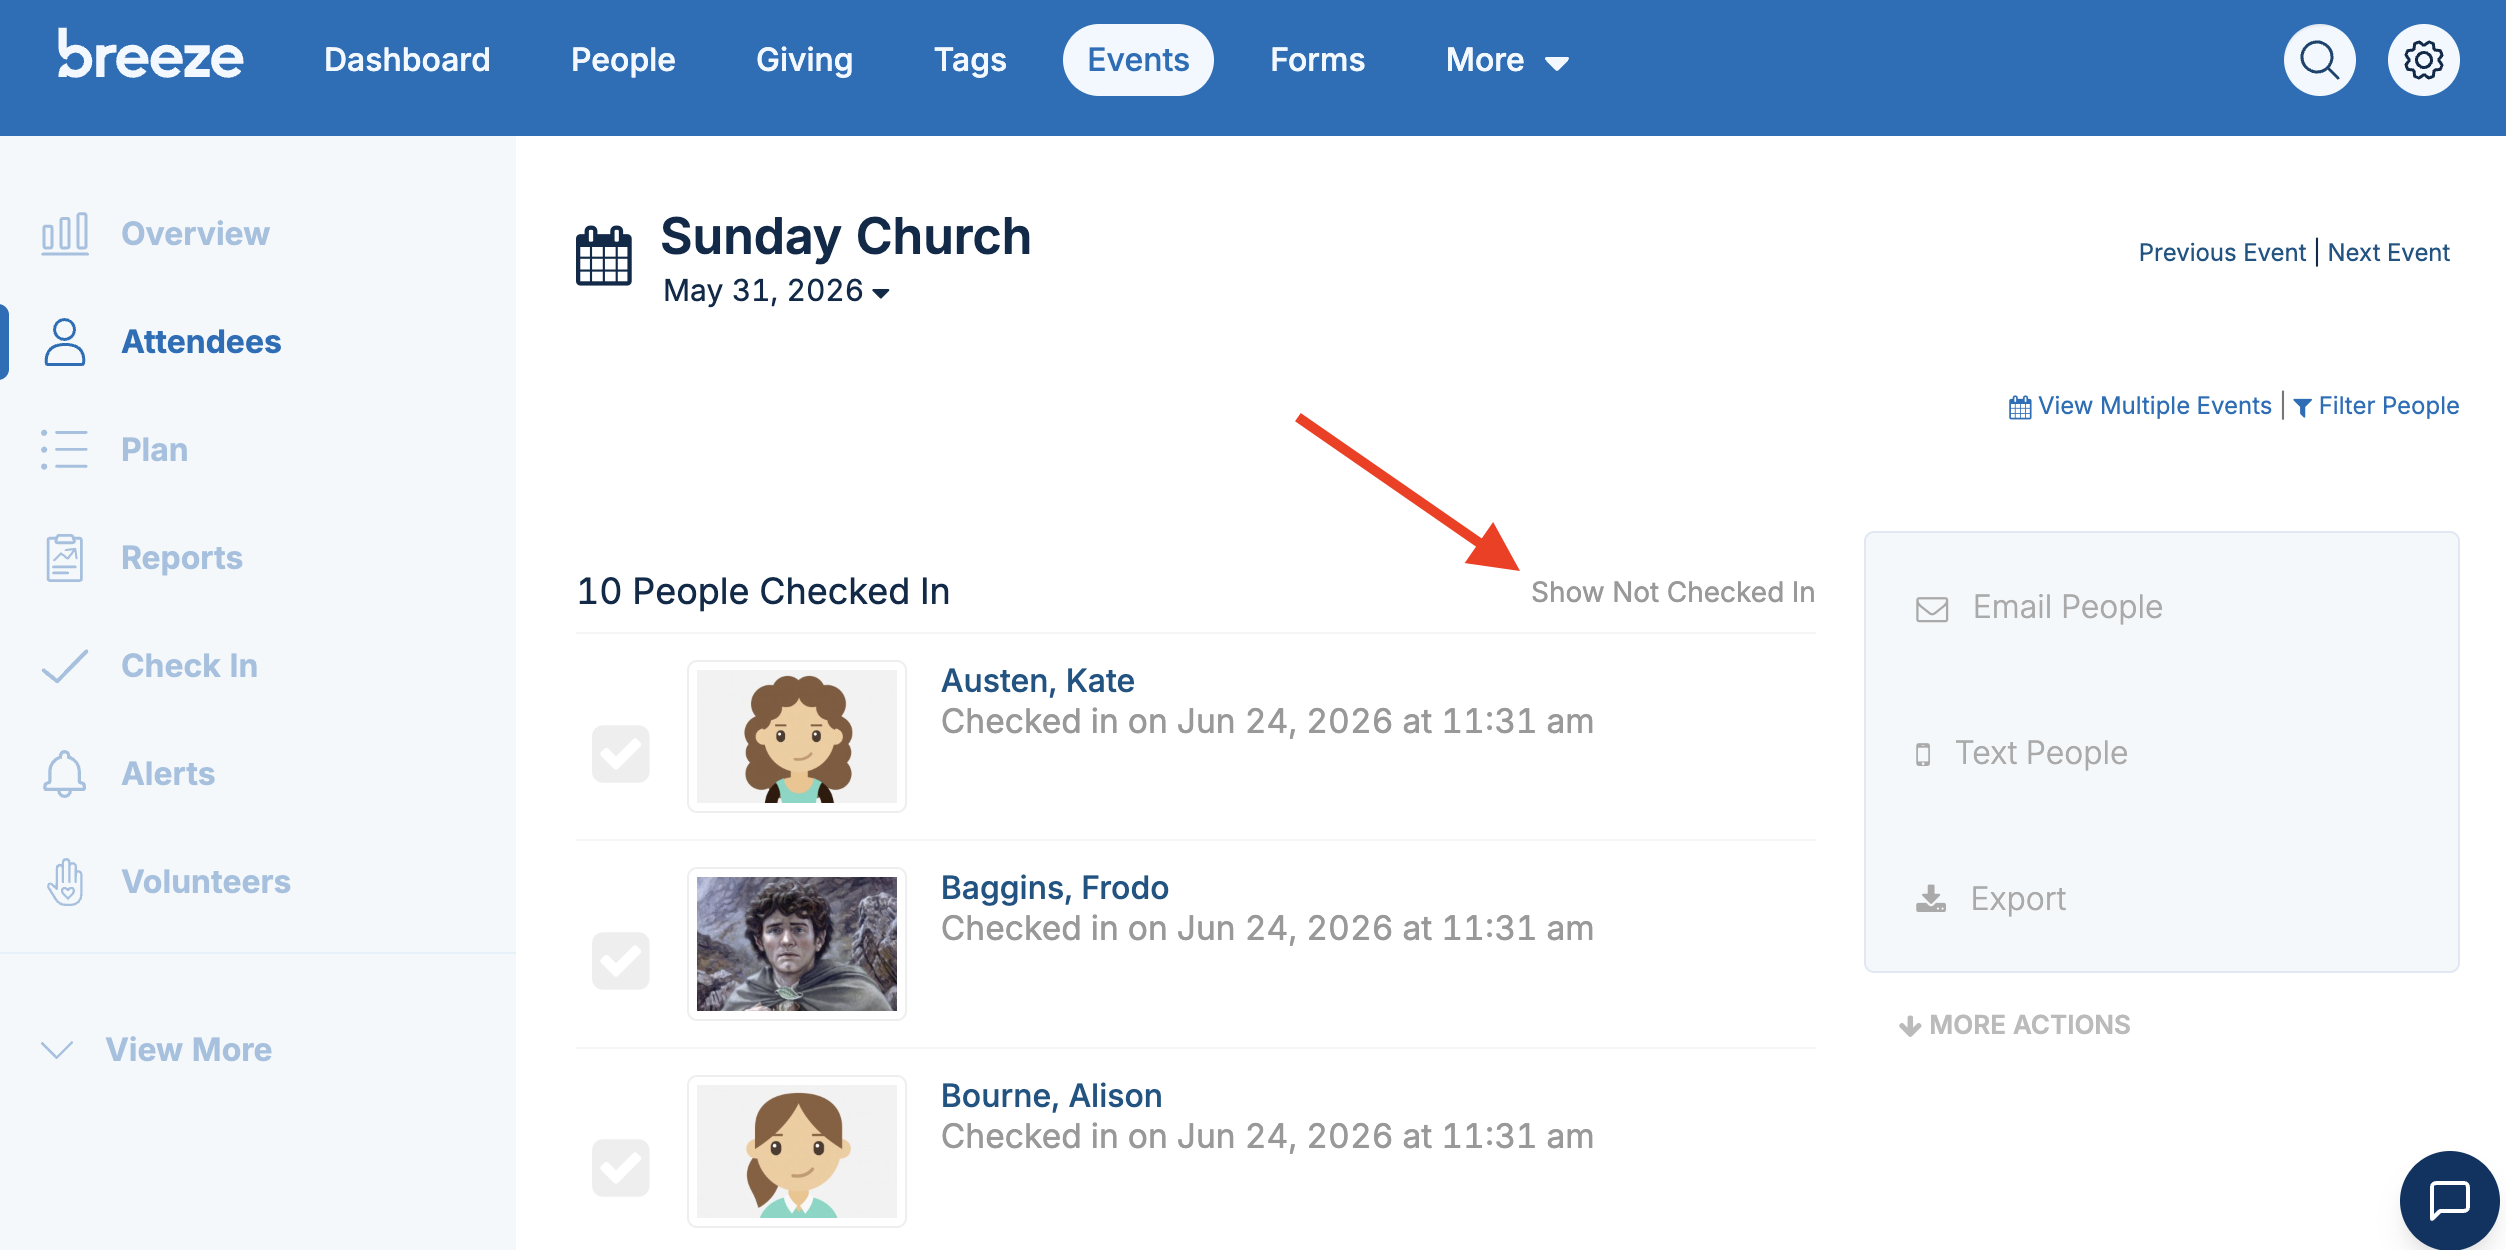Click Filter People link

tap(2388, 406)
